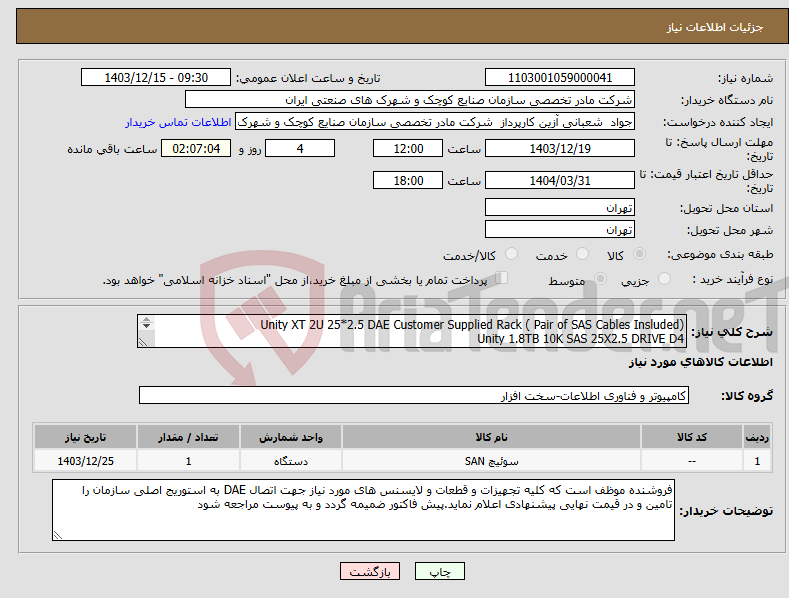
Task: Click the نام دستگاه خریدار label
Action: 727,101
